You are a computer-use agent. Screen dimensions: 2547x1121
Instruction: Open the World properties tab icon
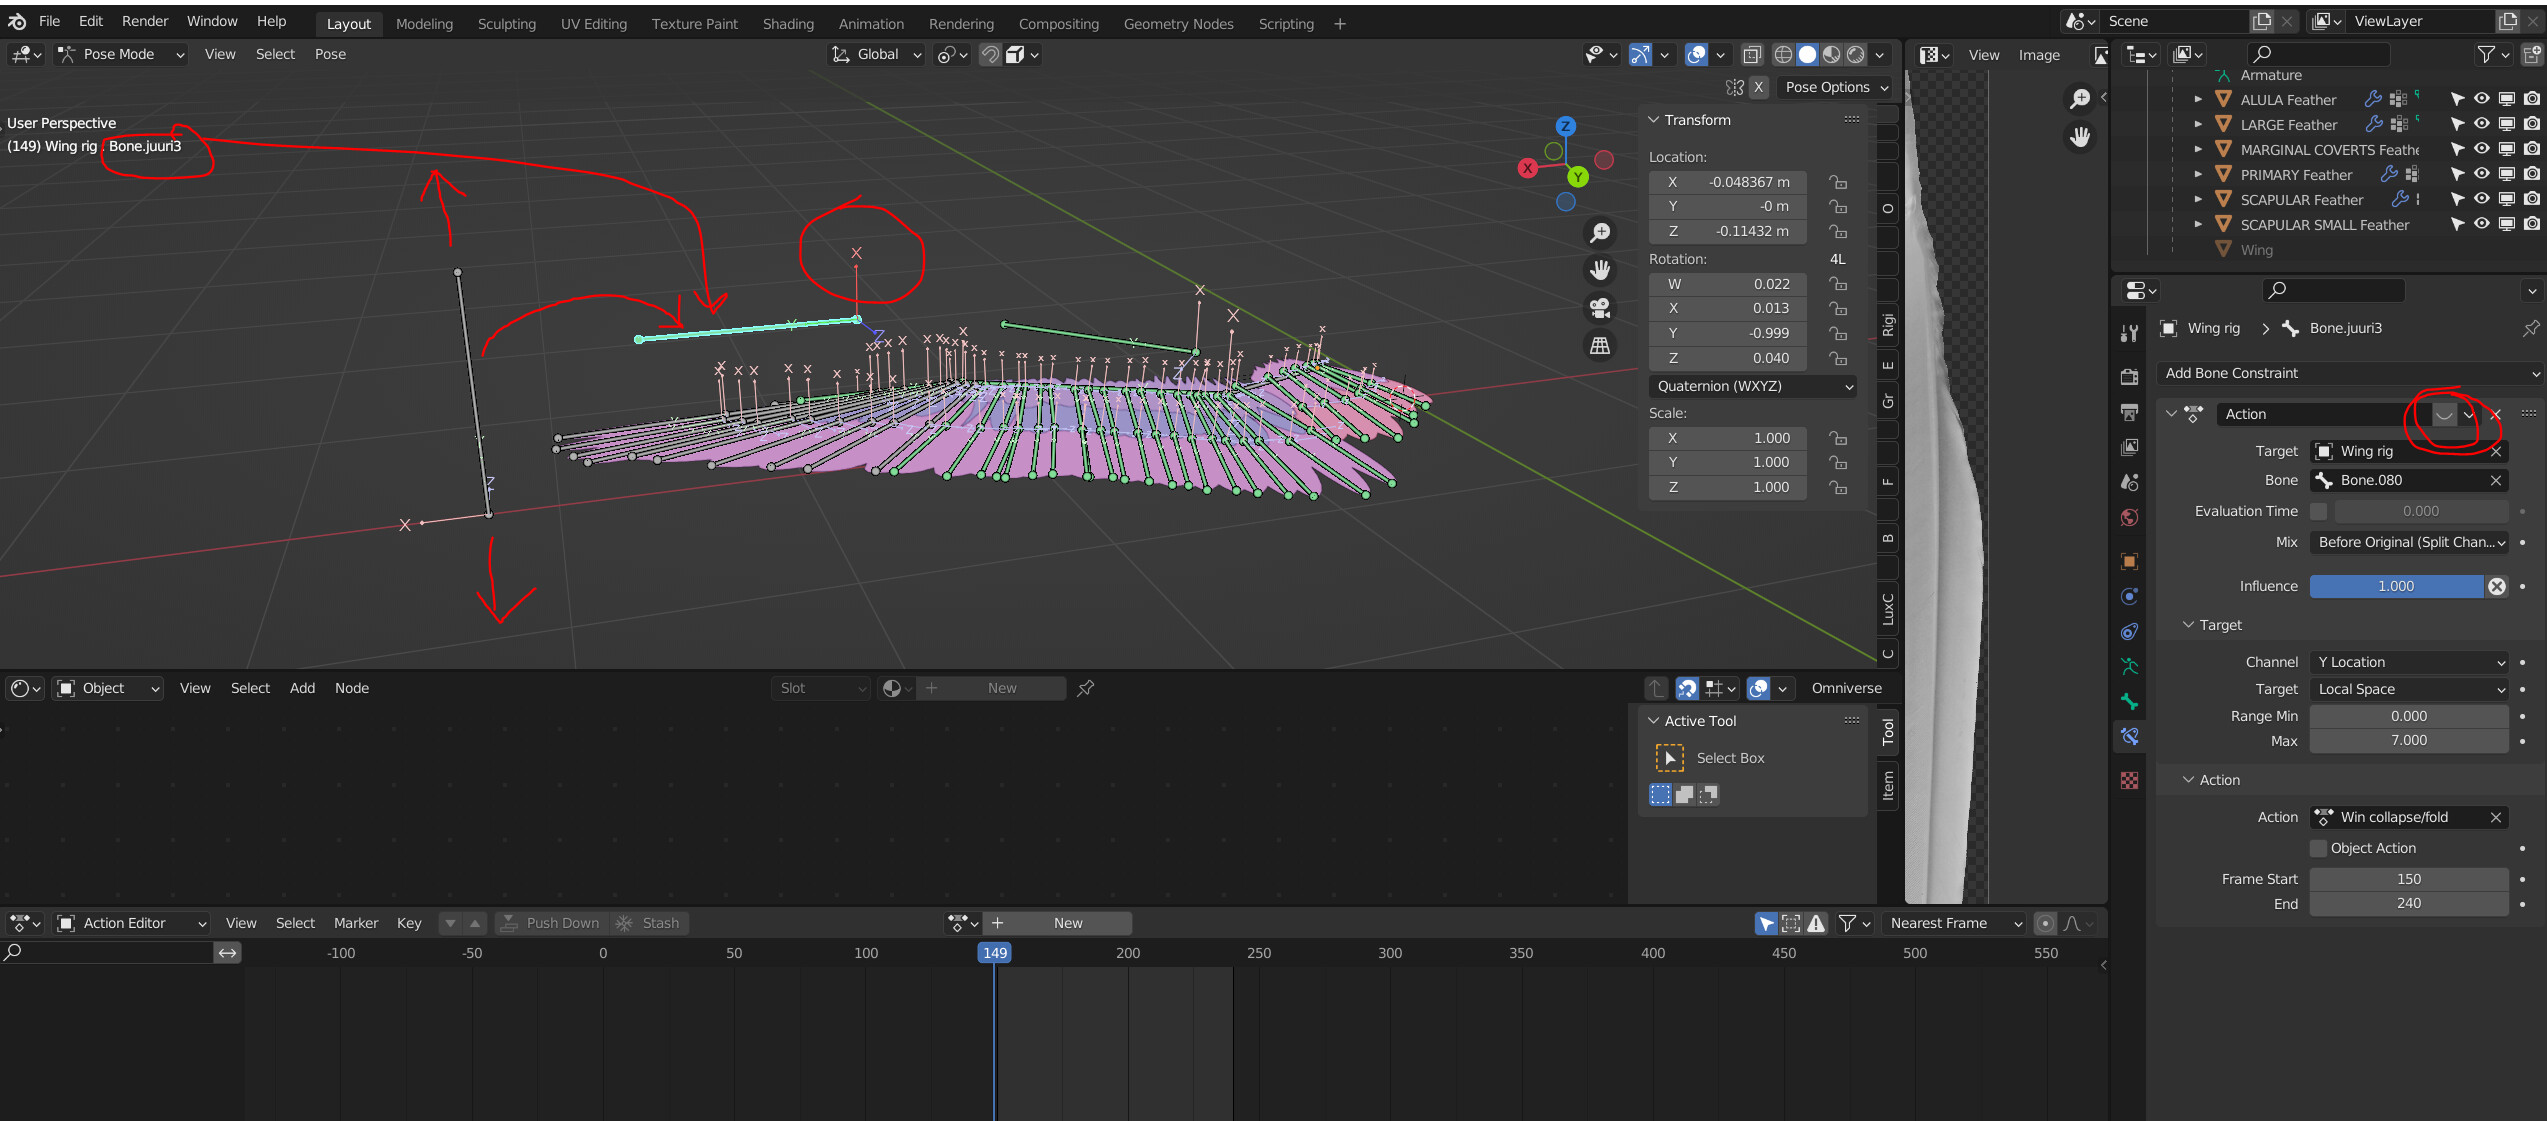point(2130,517)
